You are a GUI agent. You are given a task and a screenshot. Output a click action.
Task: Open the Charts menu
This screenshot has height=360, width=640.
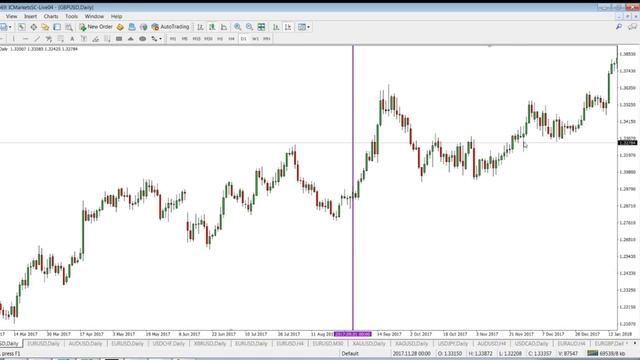pyautogui.click(x=51, y=16)
